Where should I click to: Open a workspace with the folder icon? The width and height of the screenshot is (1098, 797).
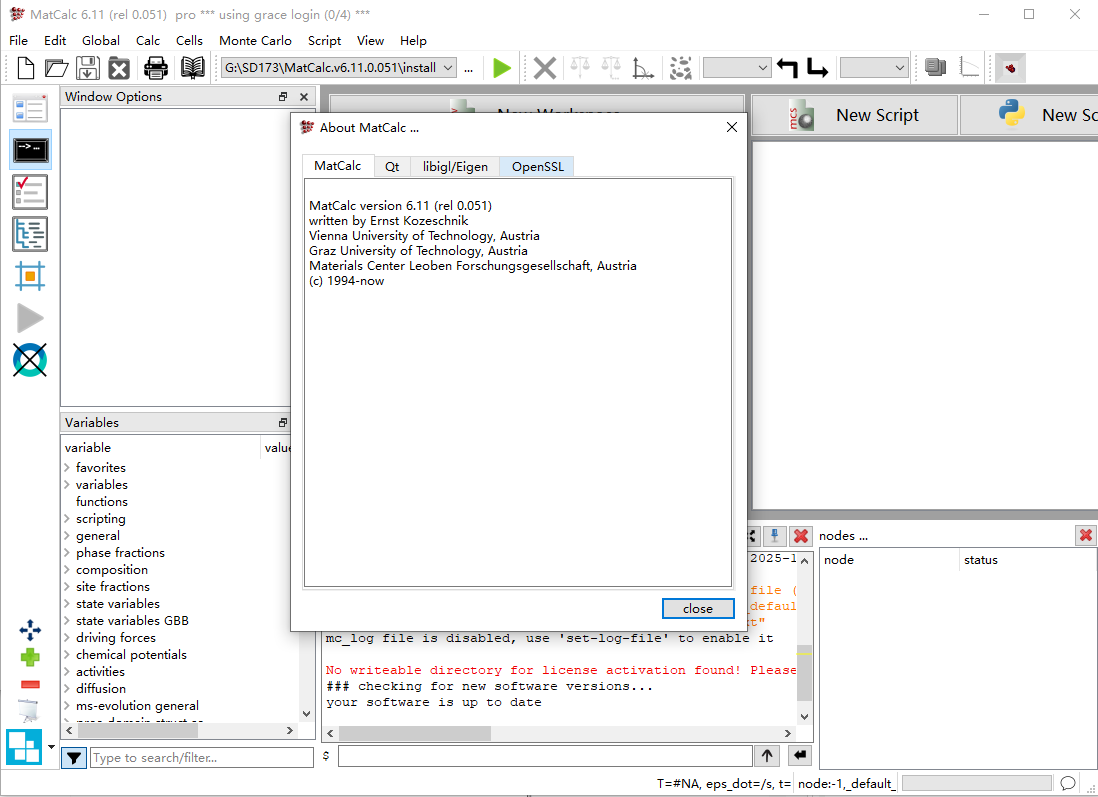56,68
